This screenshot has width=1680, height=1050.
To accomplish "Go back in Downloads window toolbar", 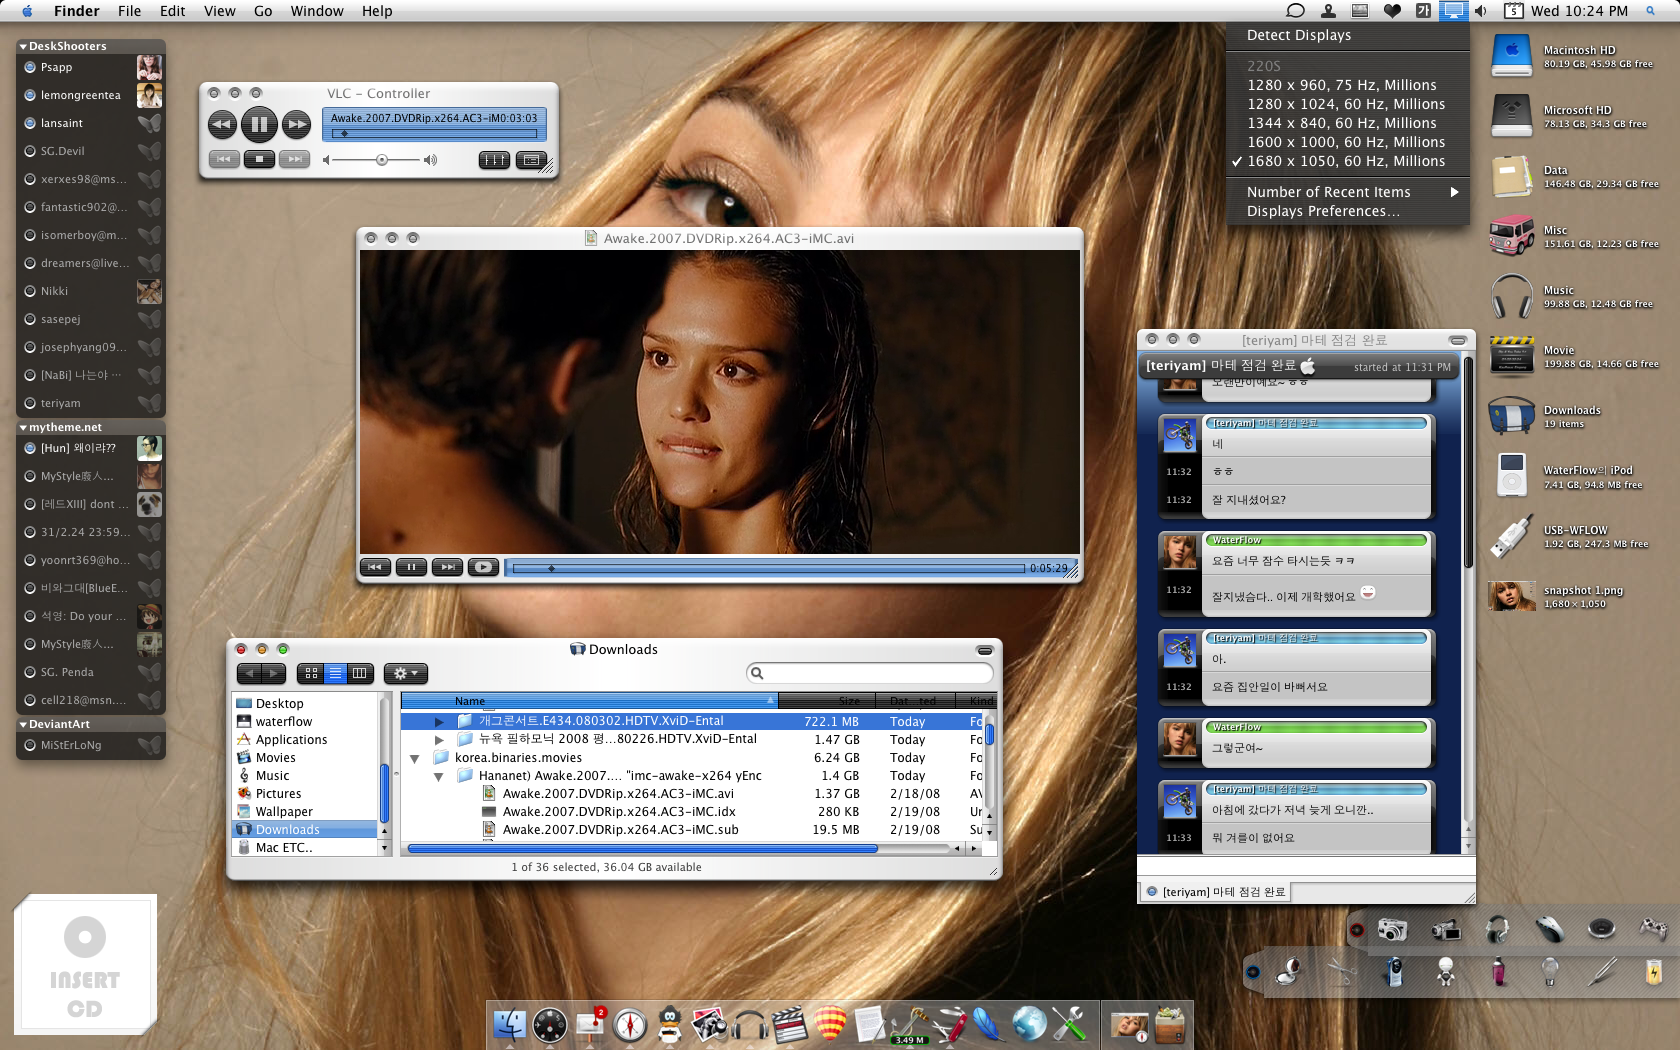I will (249, 673).
